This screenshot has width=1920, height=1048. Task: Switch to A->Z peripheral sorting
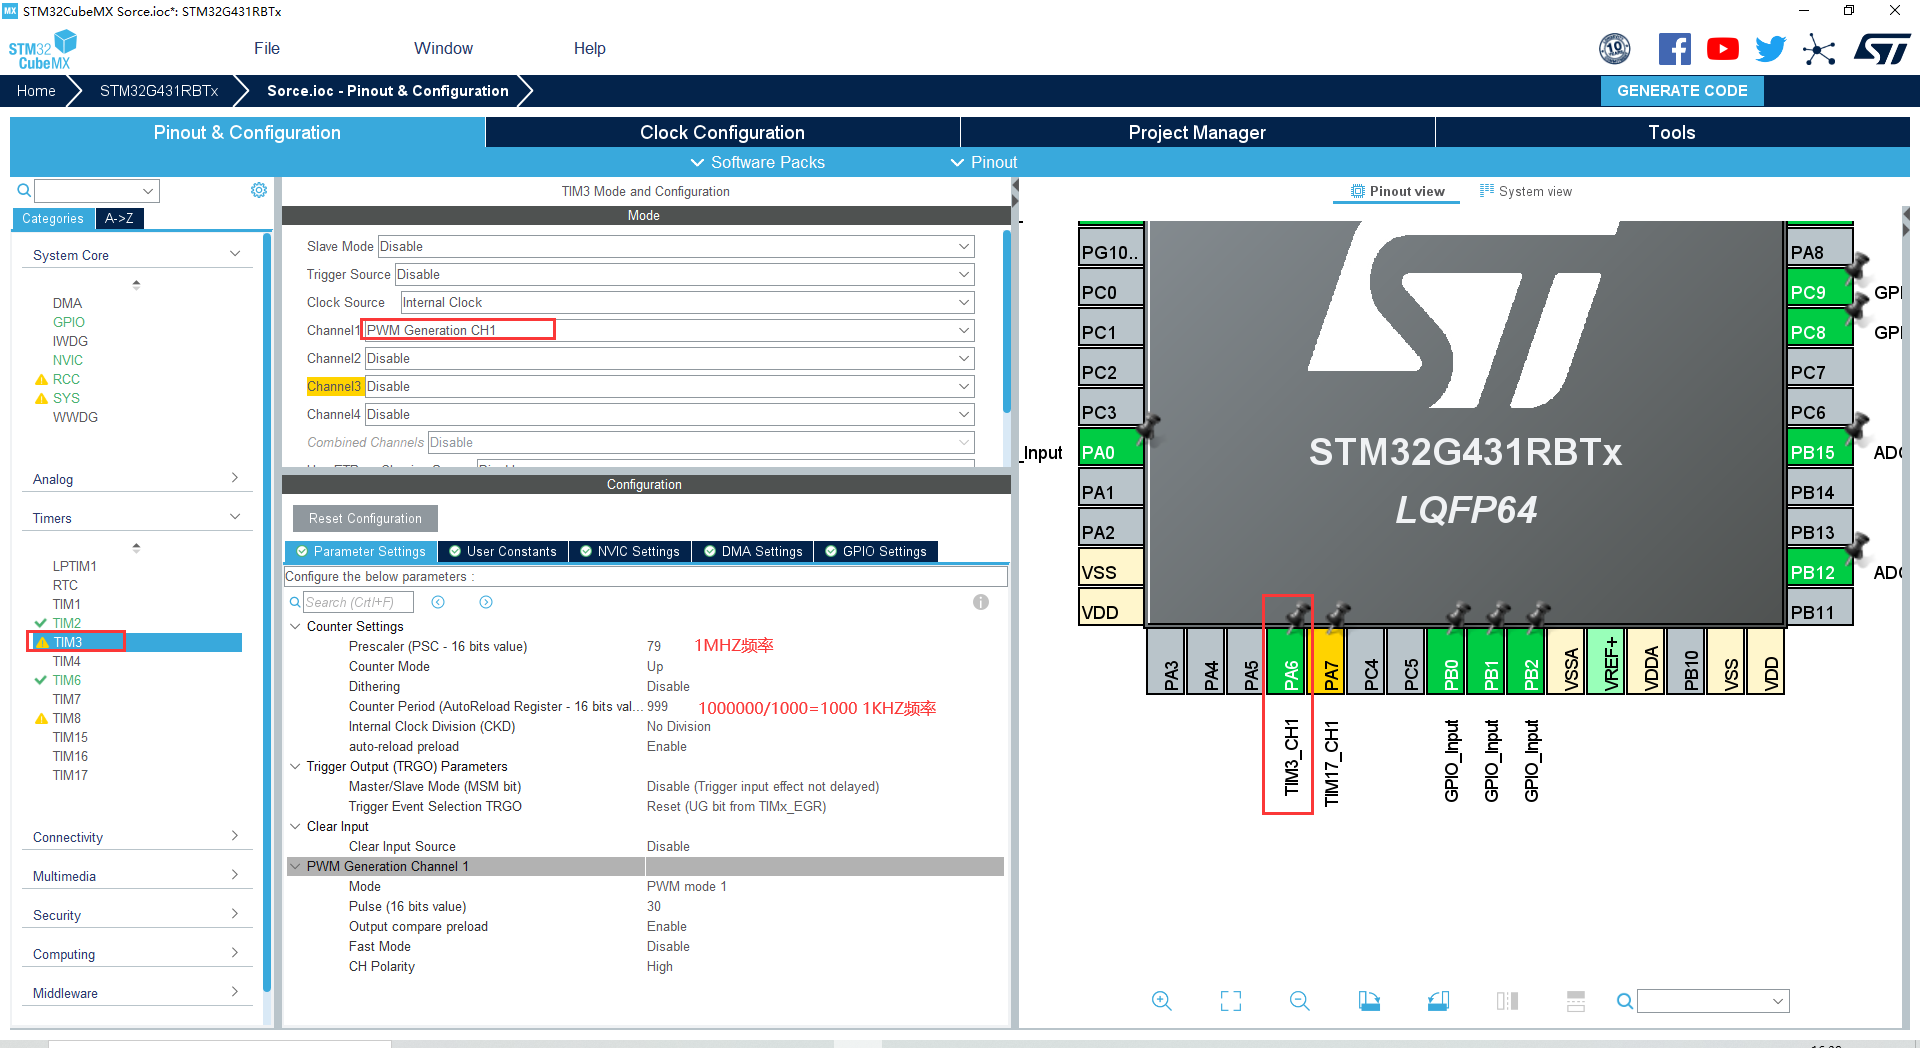pyautogui.click(x=119, y=218)
